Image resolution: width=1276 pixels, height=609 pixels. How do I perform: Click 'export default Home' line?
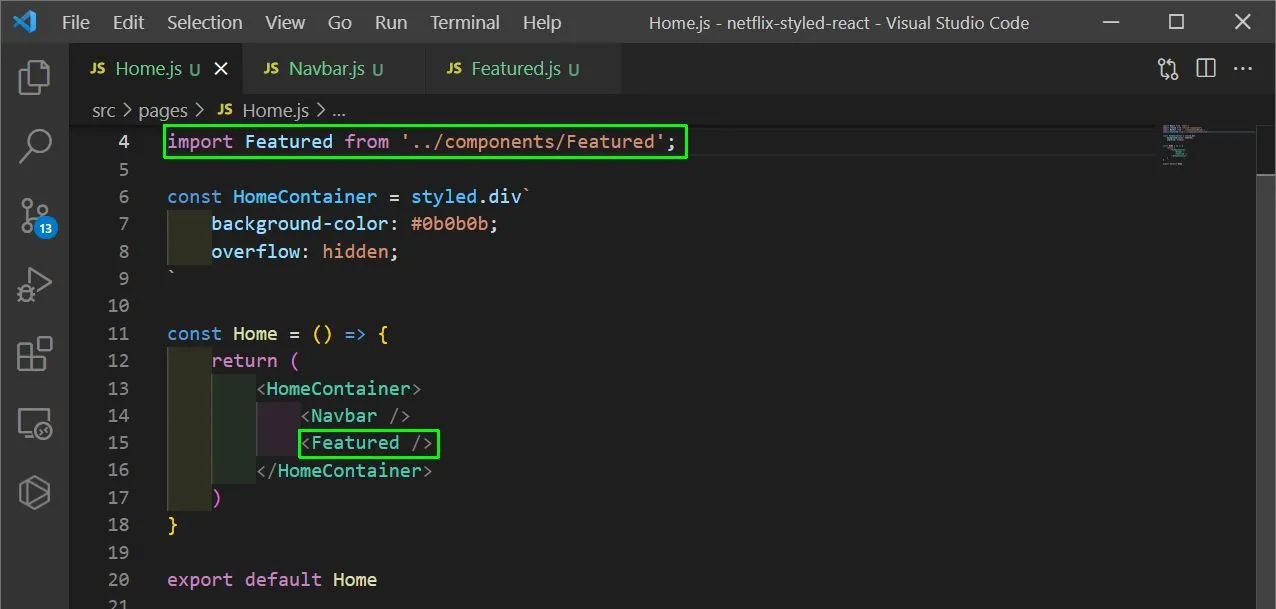(272, 580)
